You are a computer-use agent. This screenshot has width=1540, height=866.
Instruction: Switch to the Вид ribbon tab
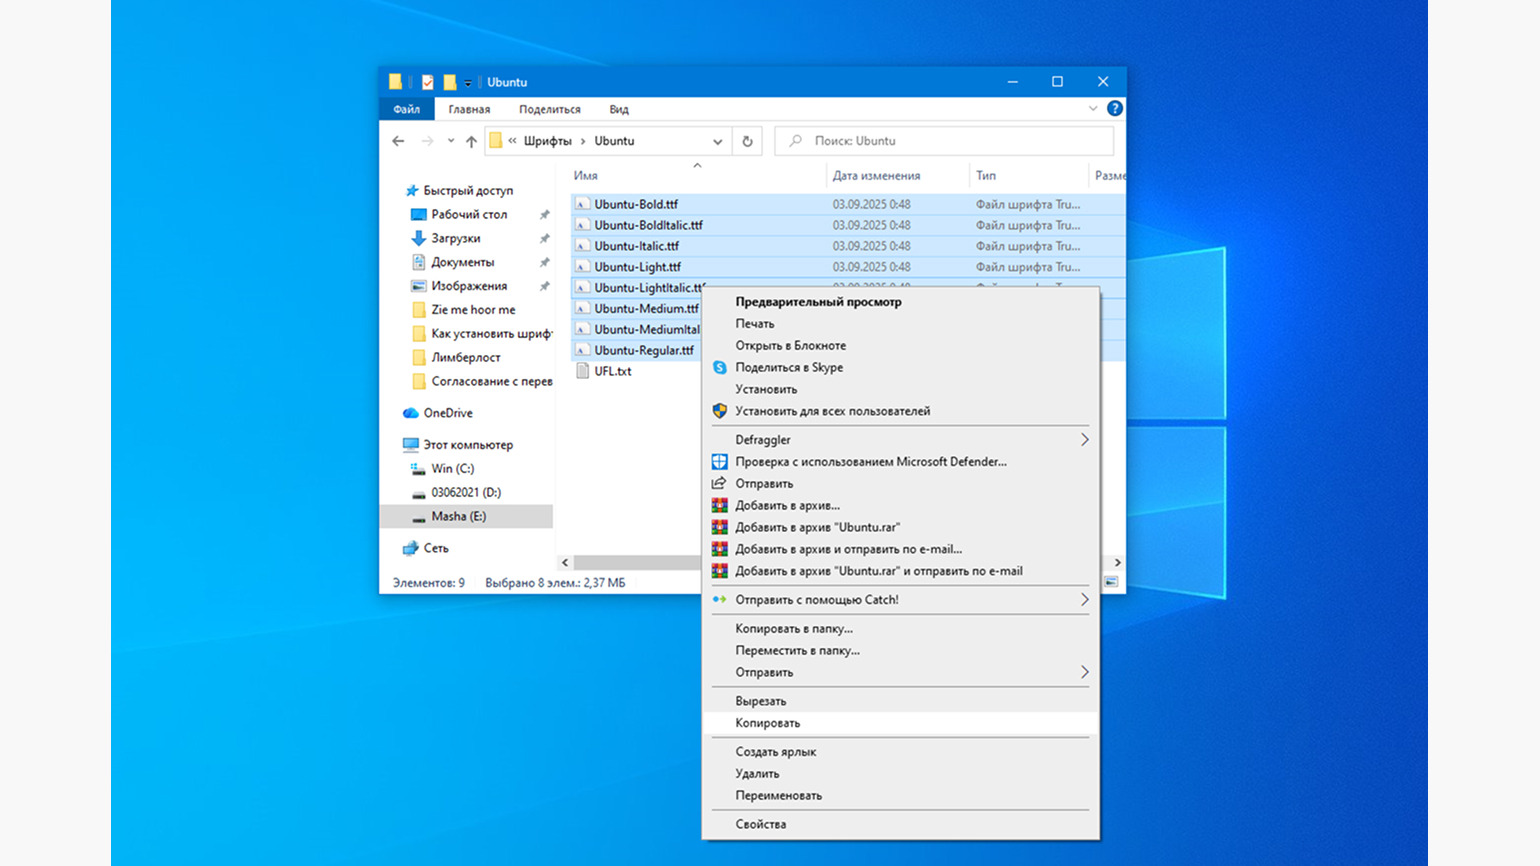[618, 109]
